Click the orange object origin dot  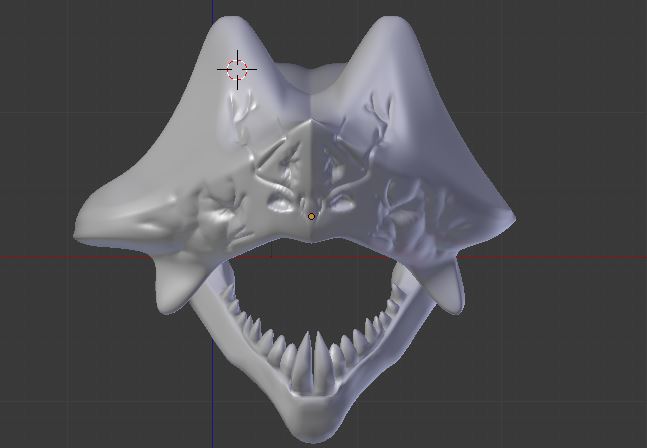311,216
